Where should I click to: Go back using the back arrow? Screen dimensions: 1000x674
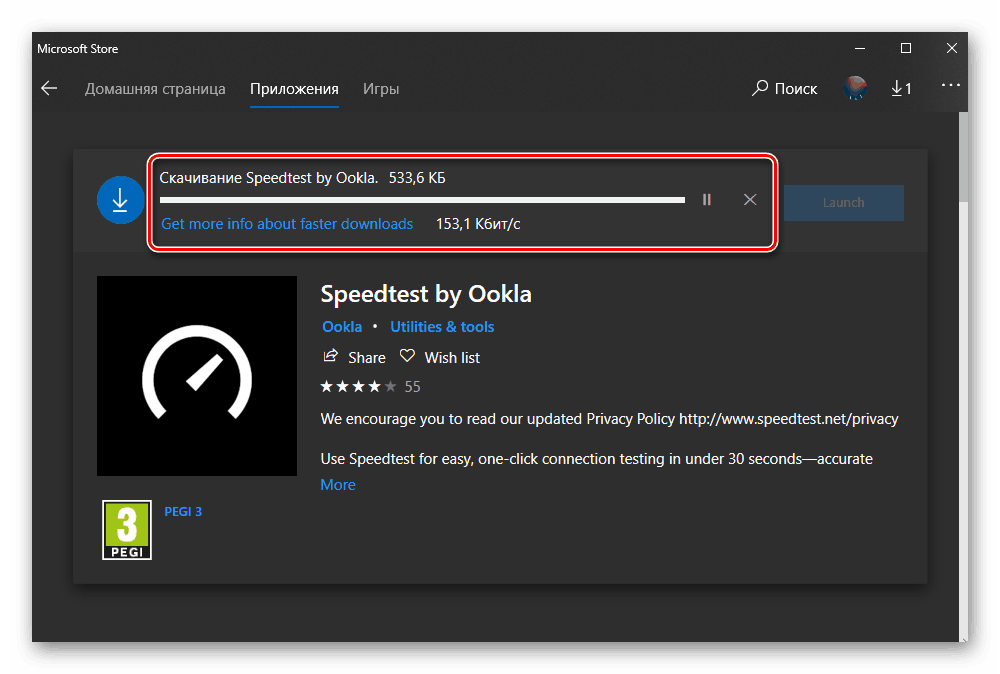[x=48, y=89]
